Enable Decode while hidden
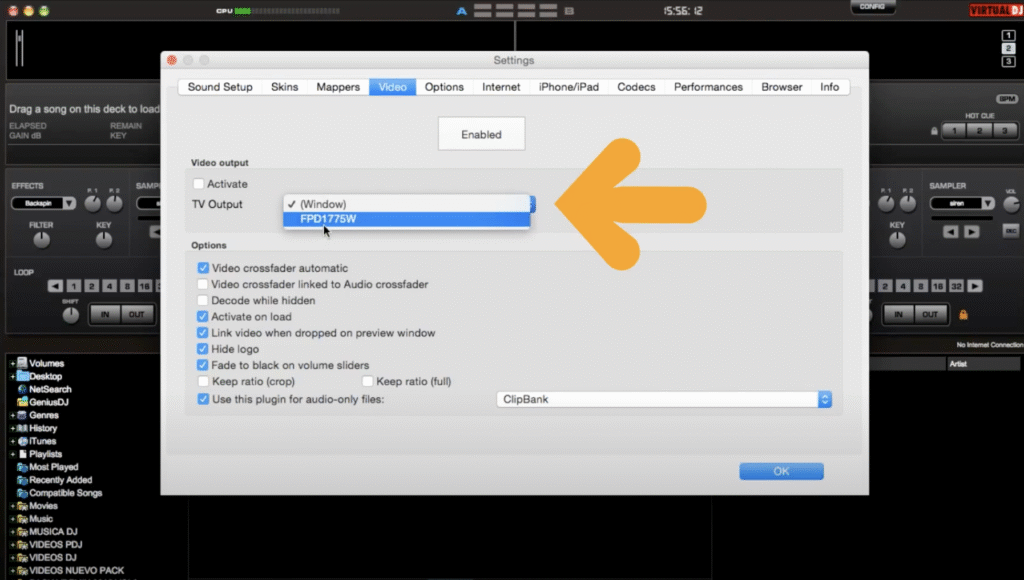 coord(203,300)
